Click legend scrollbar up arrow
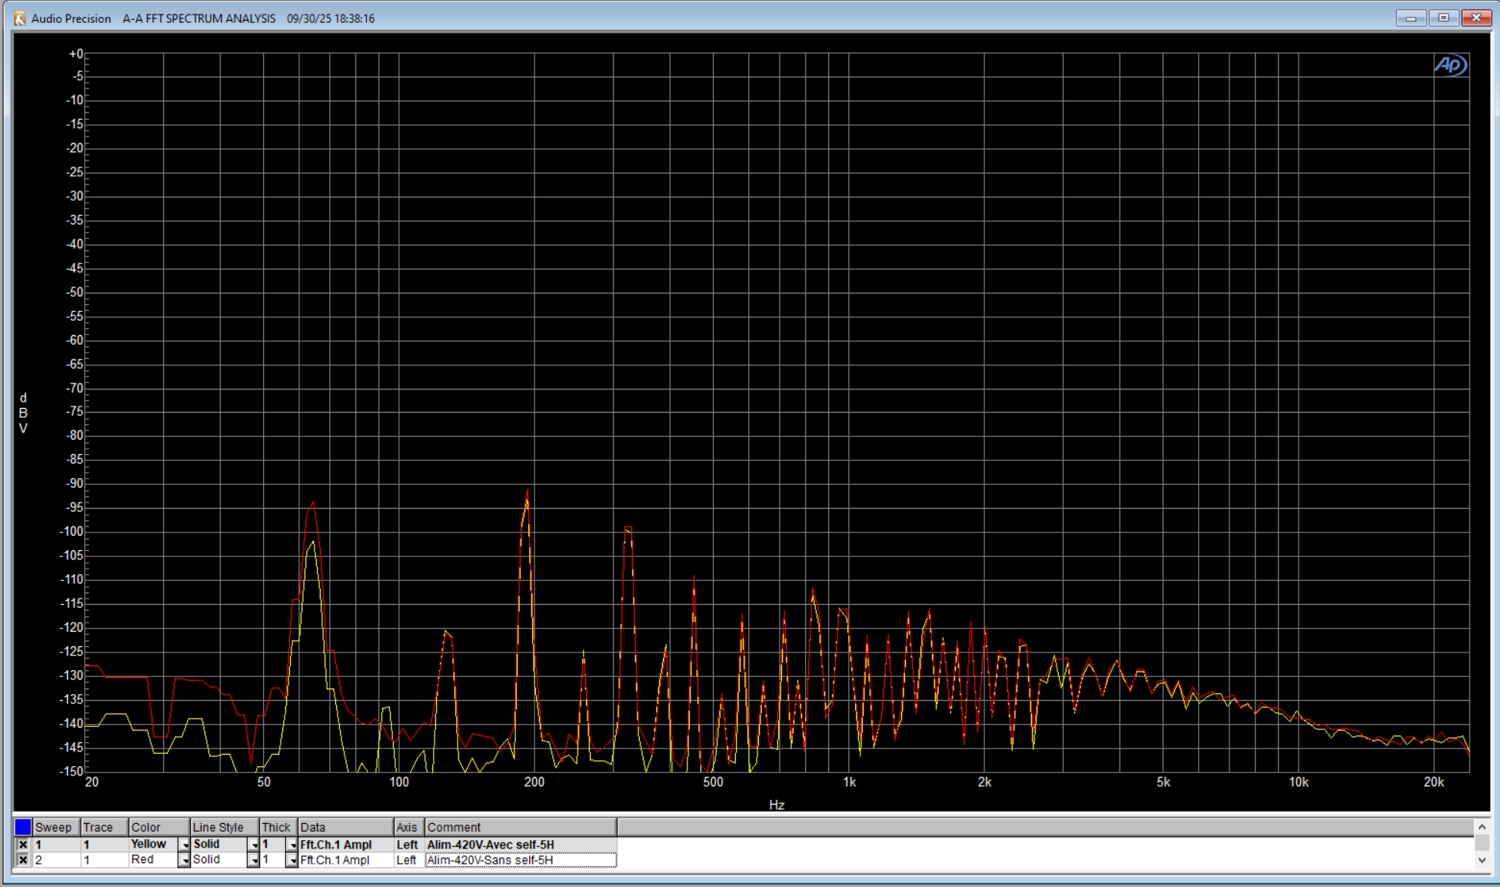Screen dimensions: 1500x887 coord(1482,827)
